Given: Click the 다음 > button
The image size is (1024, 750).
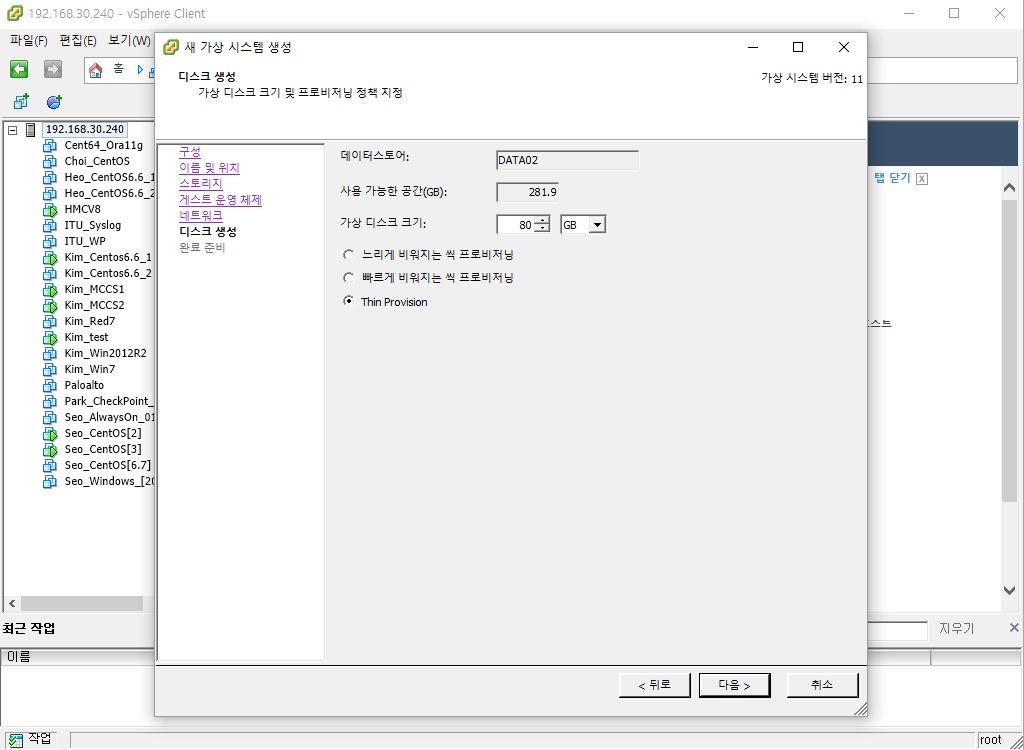Looking at the screenshot, I should (734, 685).
